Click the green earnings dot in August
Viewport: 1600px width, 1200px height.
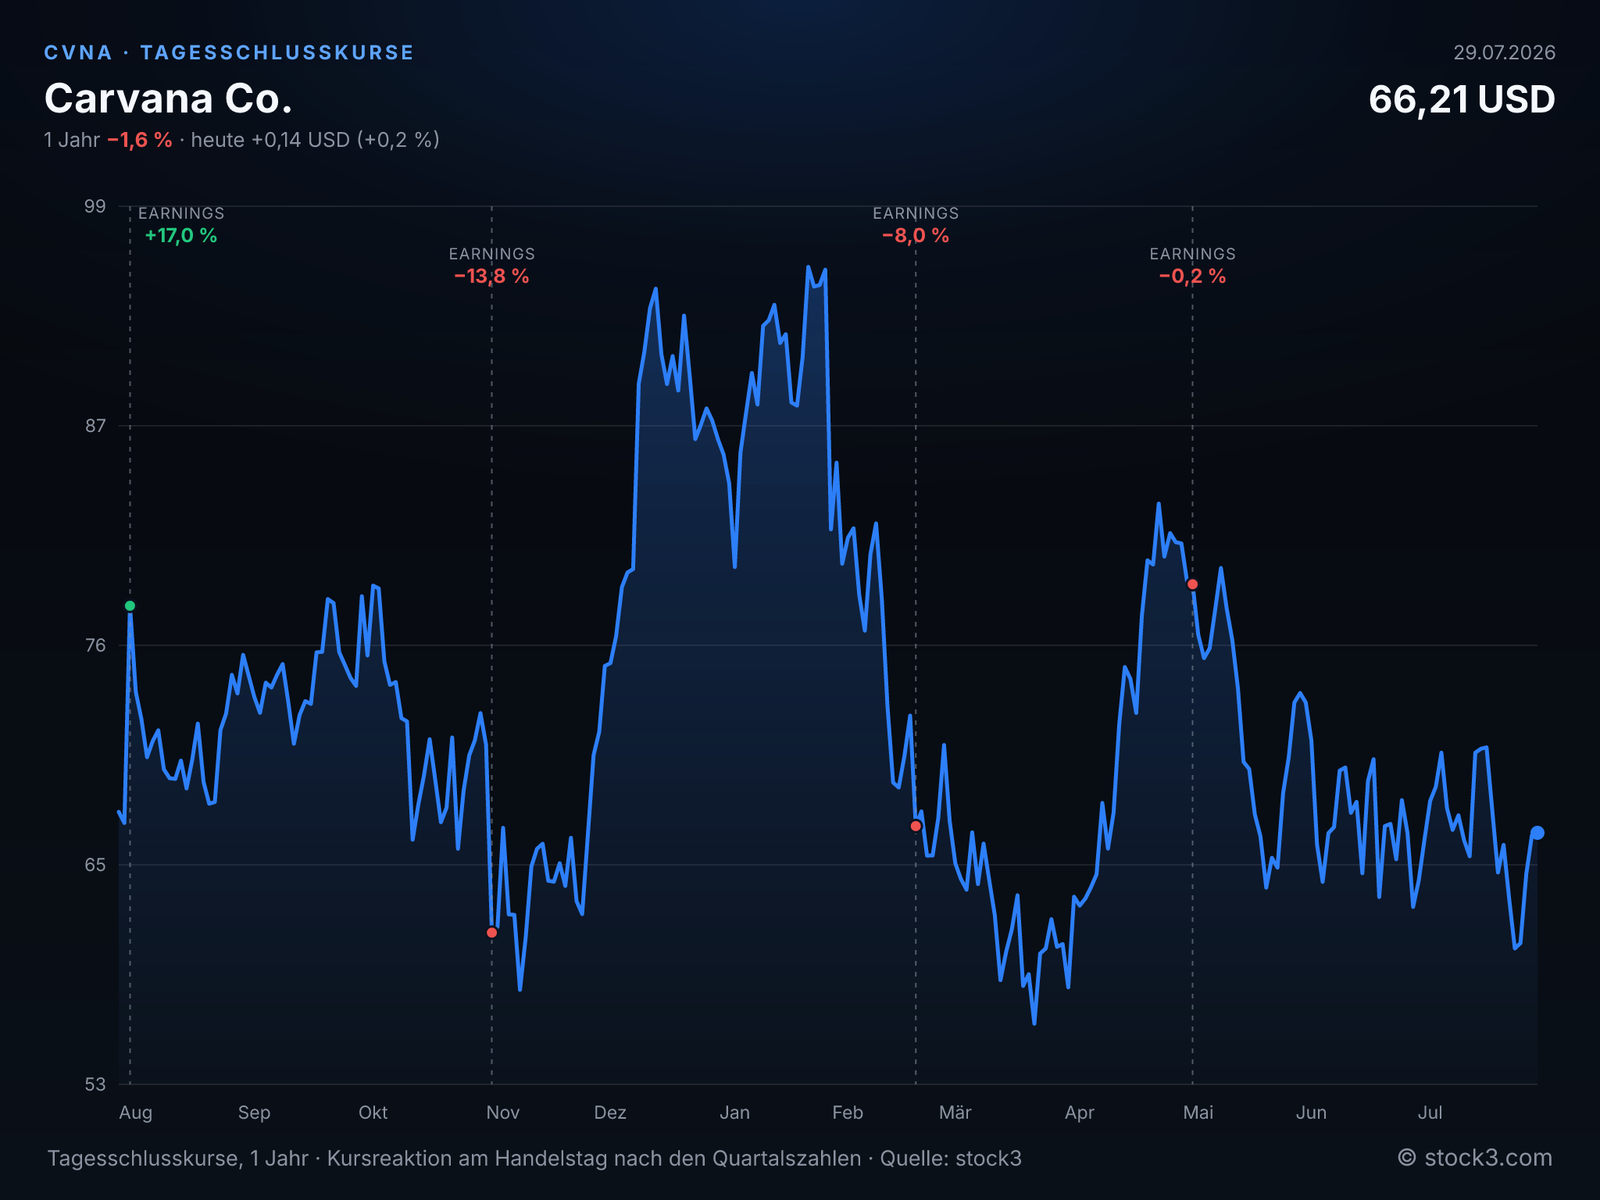point(130,606)
